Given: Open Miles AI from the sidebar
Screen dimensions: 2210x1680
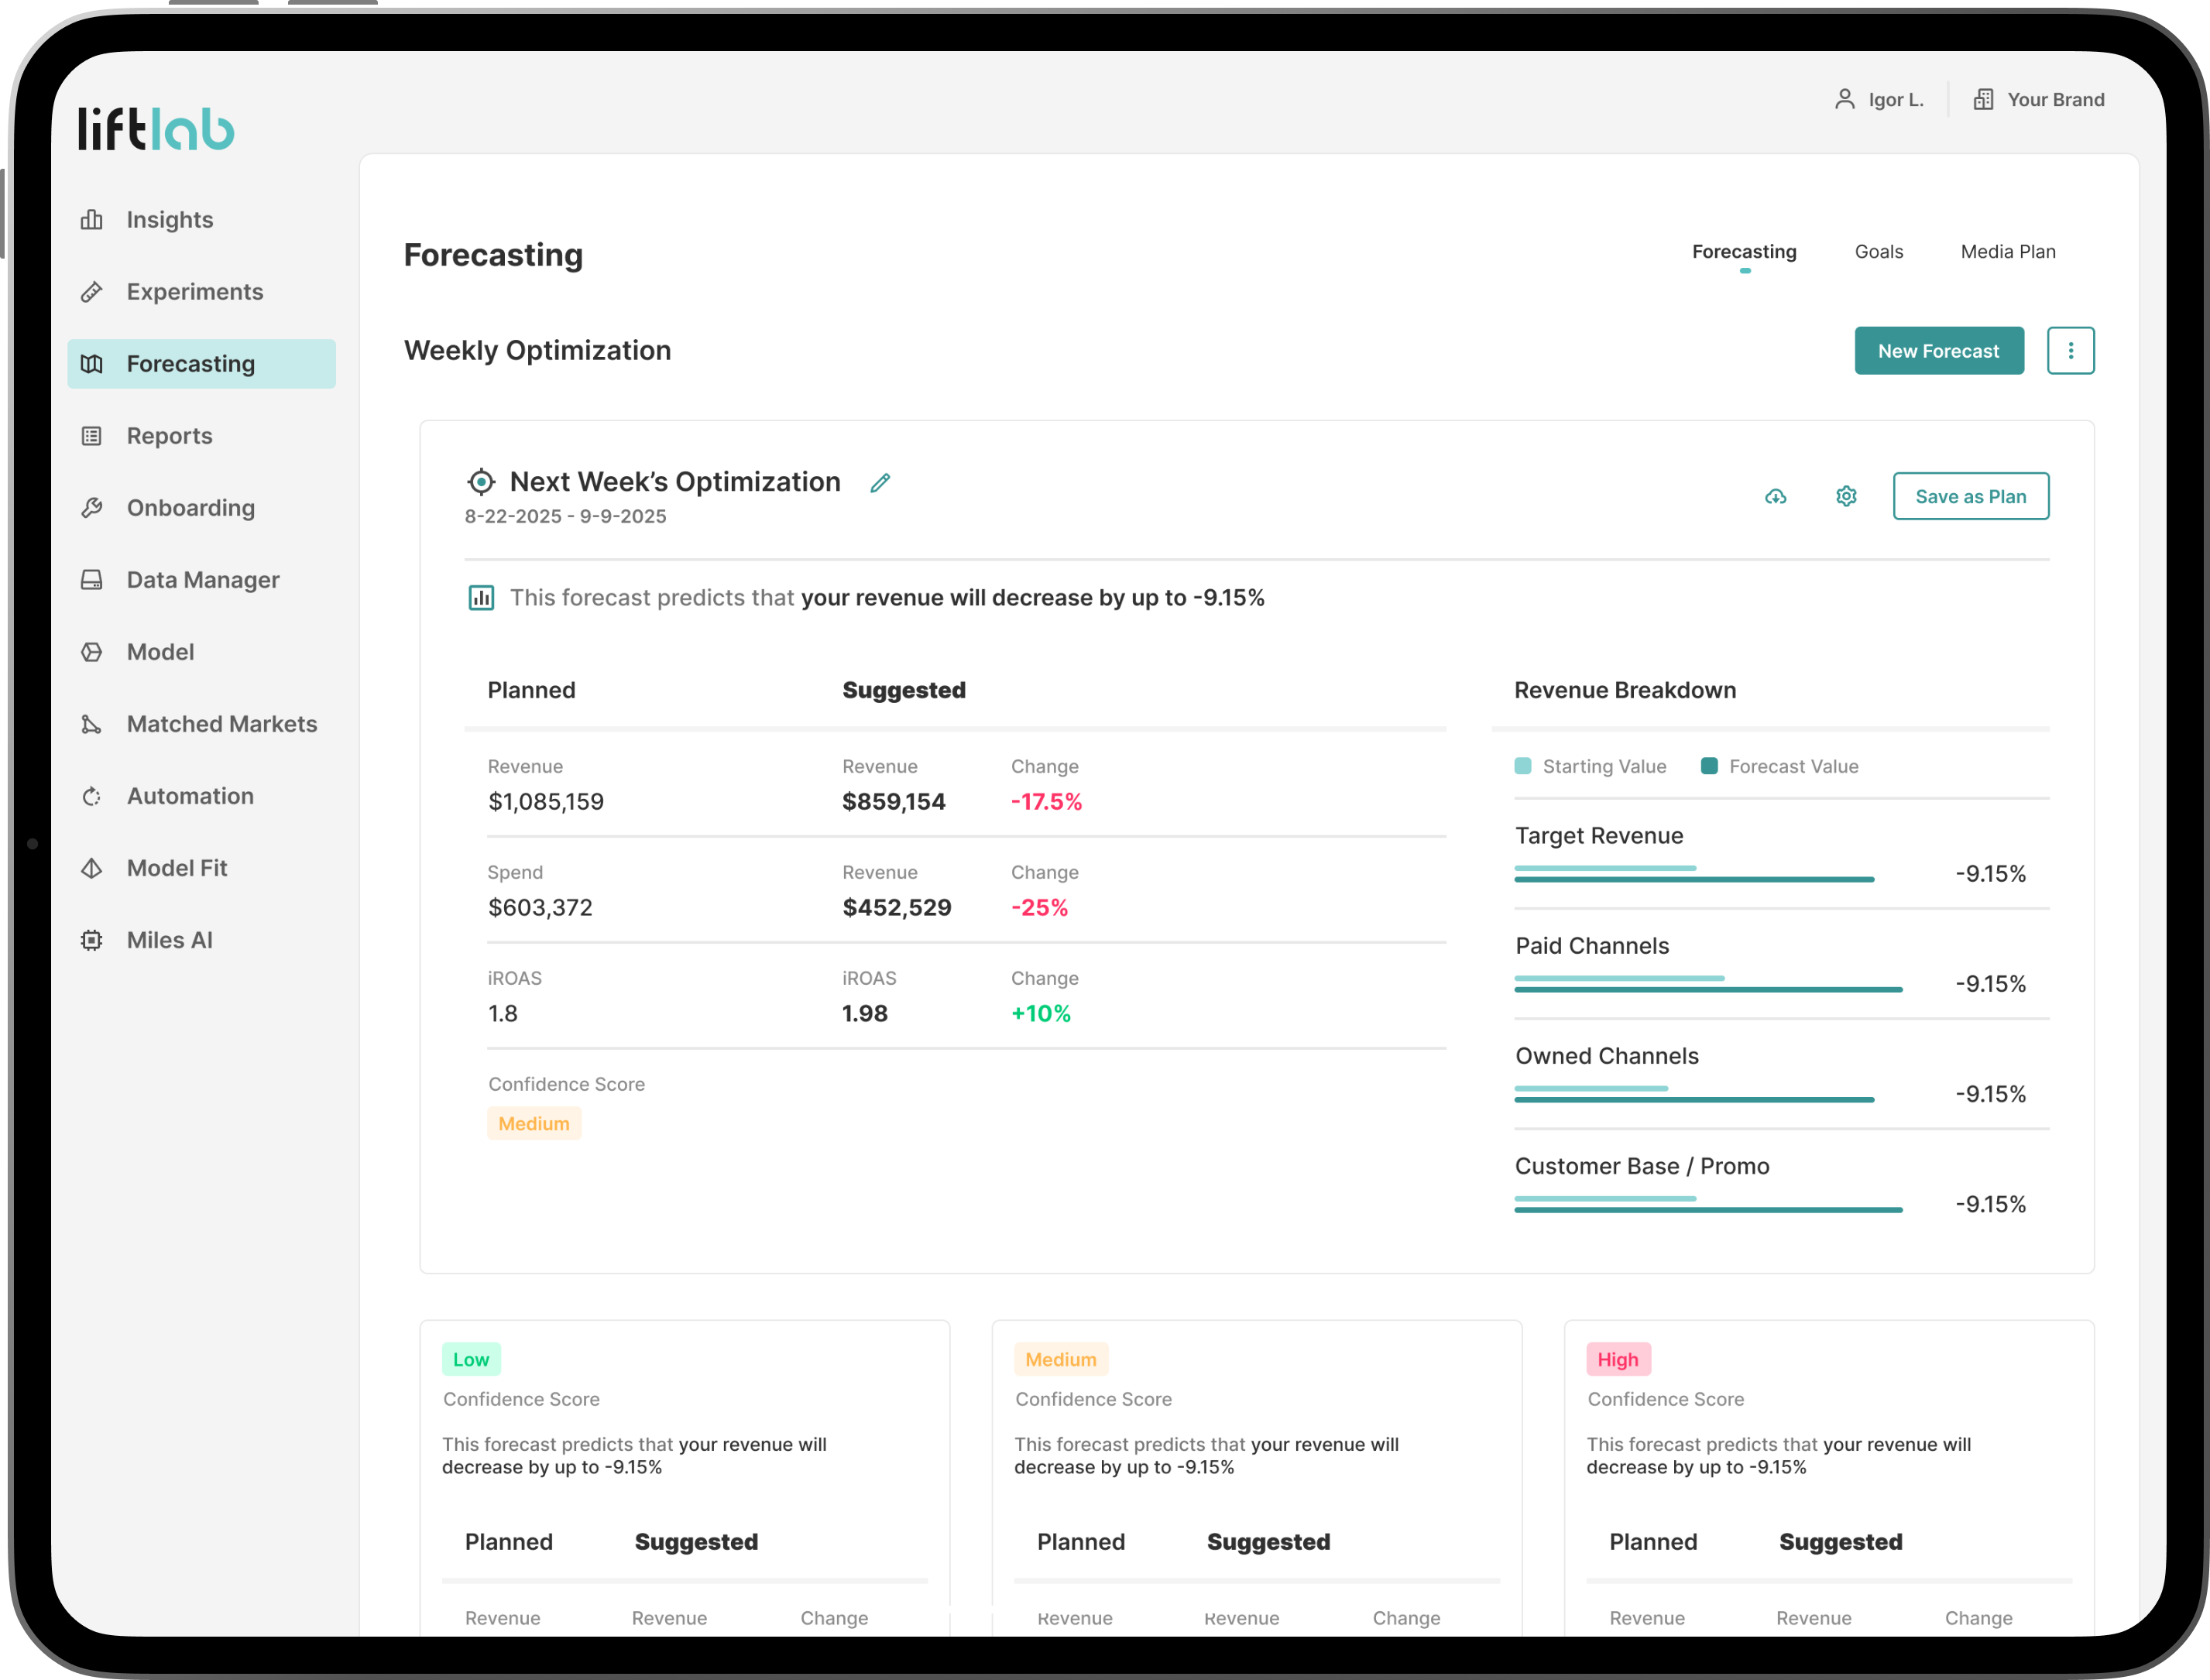Looking at the screenshot, I should tap(169, 940).
